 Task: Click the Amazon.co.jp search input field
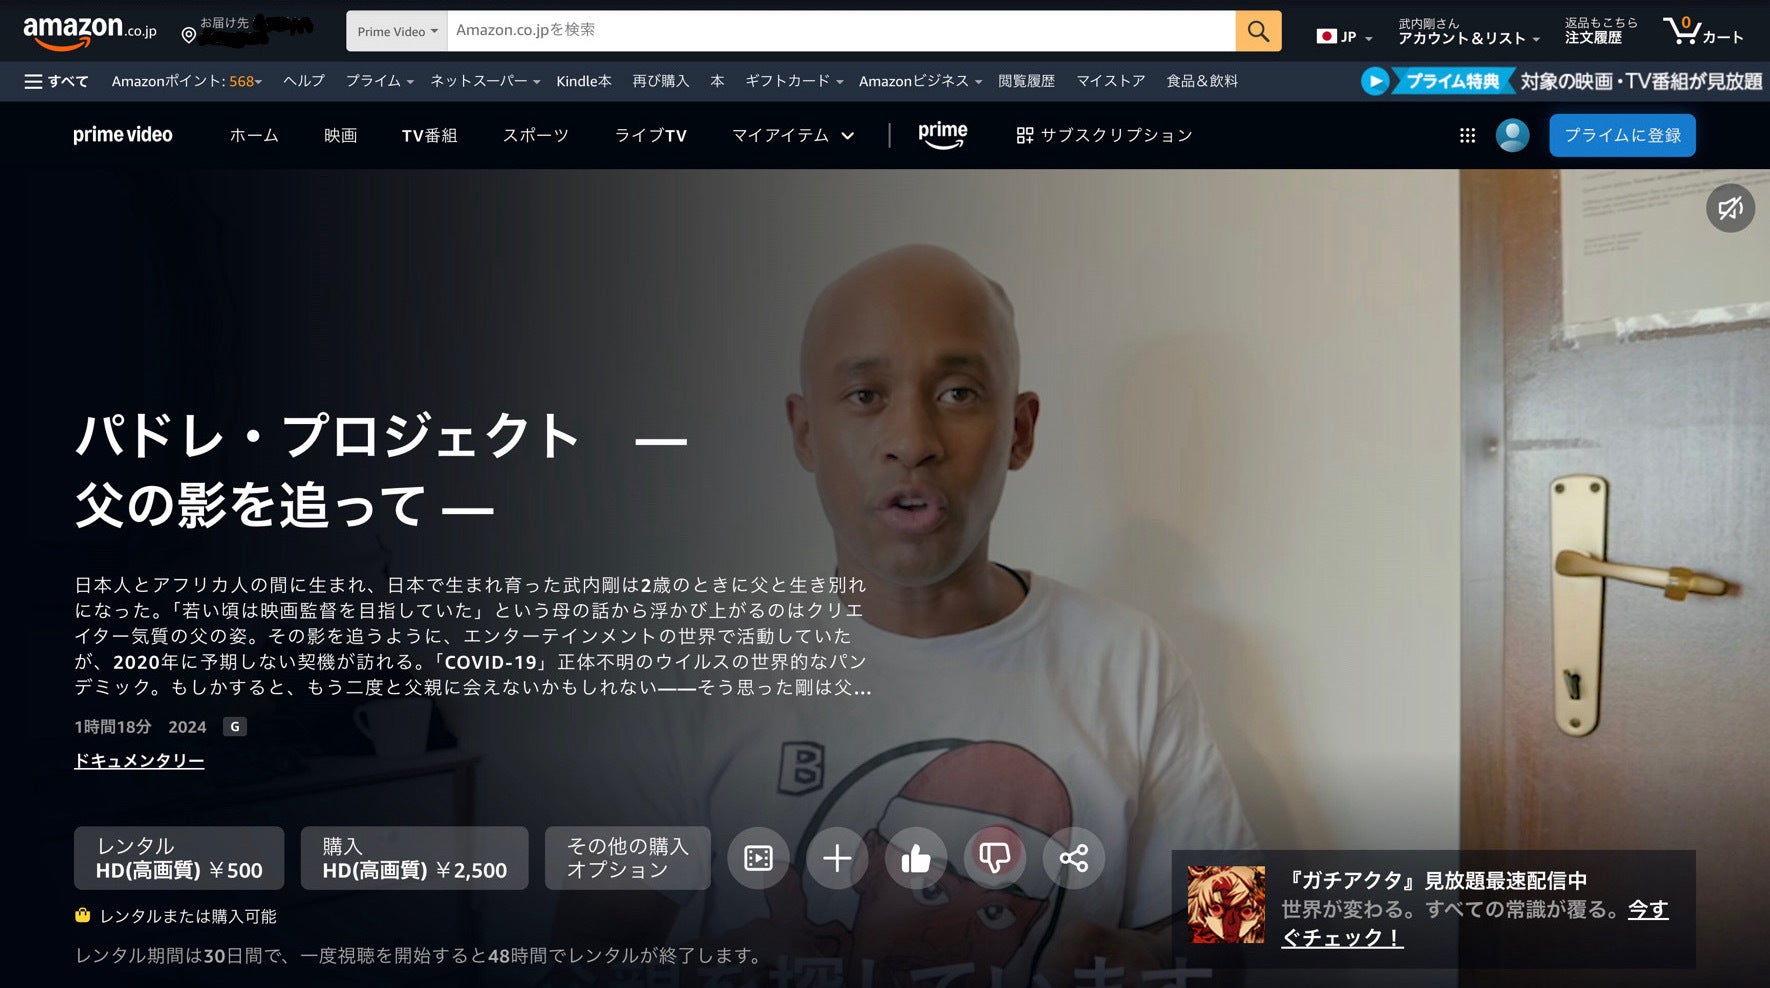click(840, 31)
